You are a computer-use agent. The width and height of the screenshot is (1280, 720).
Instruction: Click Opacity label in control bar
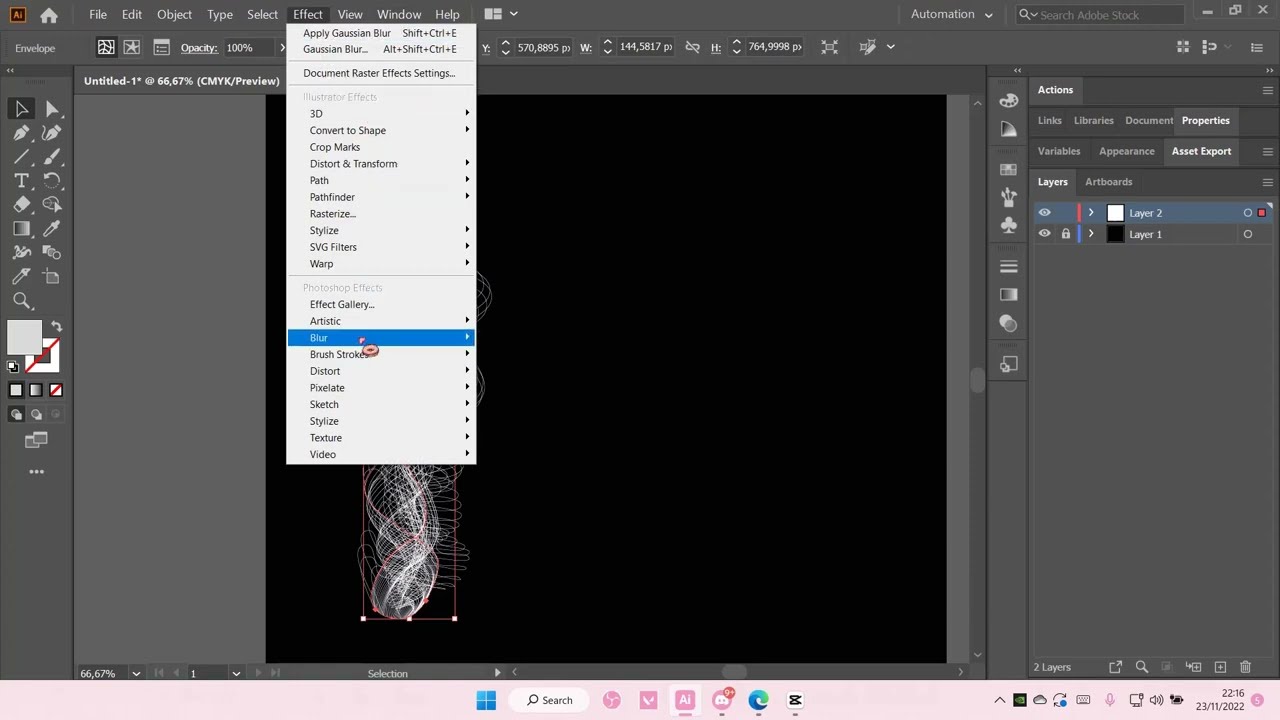199,48
